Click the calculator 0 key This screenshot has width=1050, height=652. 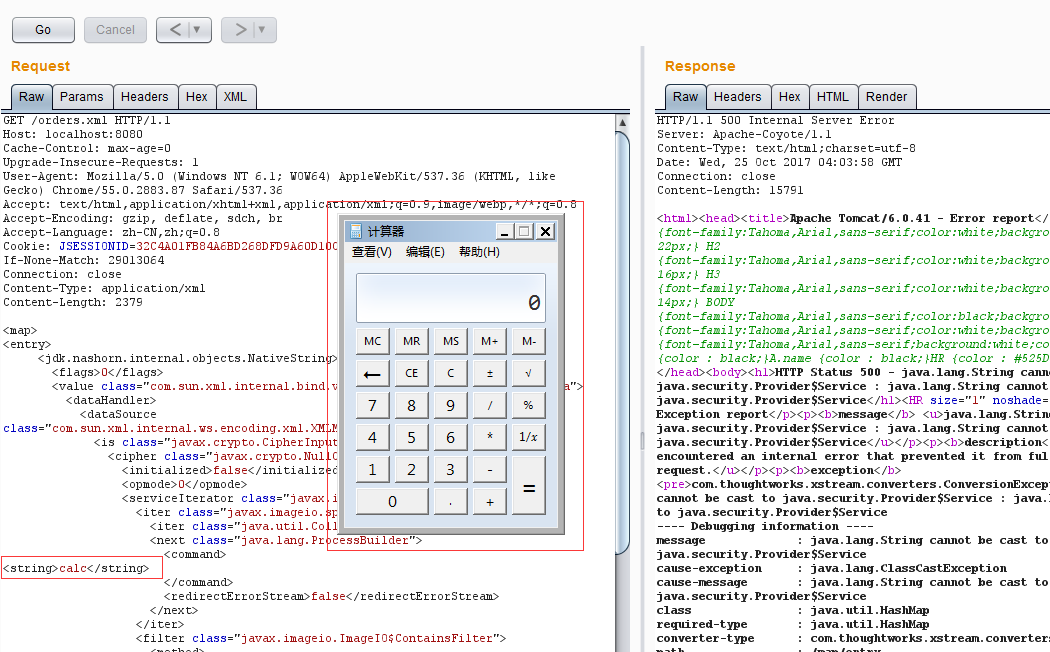(392, 502)
